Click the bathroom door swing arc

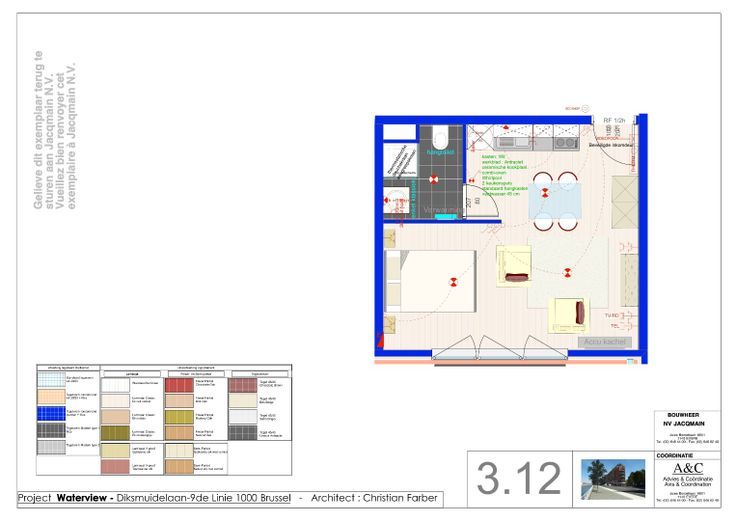coord(487,205)
